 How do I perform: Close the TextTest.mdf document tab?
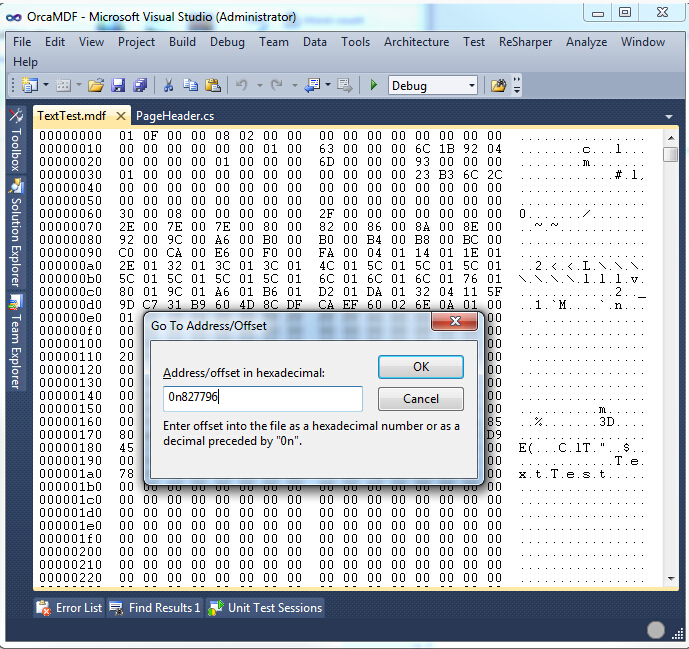[x=120, y=116]
